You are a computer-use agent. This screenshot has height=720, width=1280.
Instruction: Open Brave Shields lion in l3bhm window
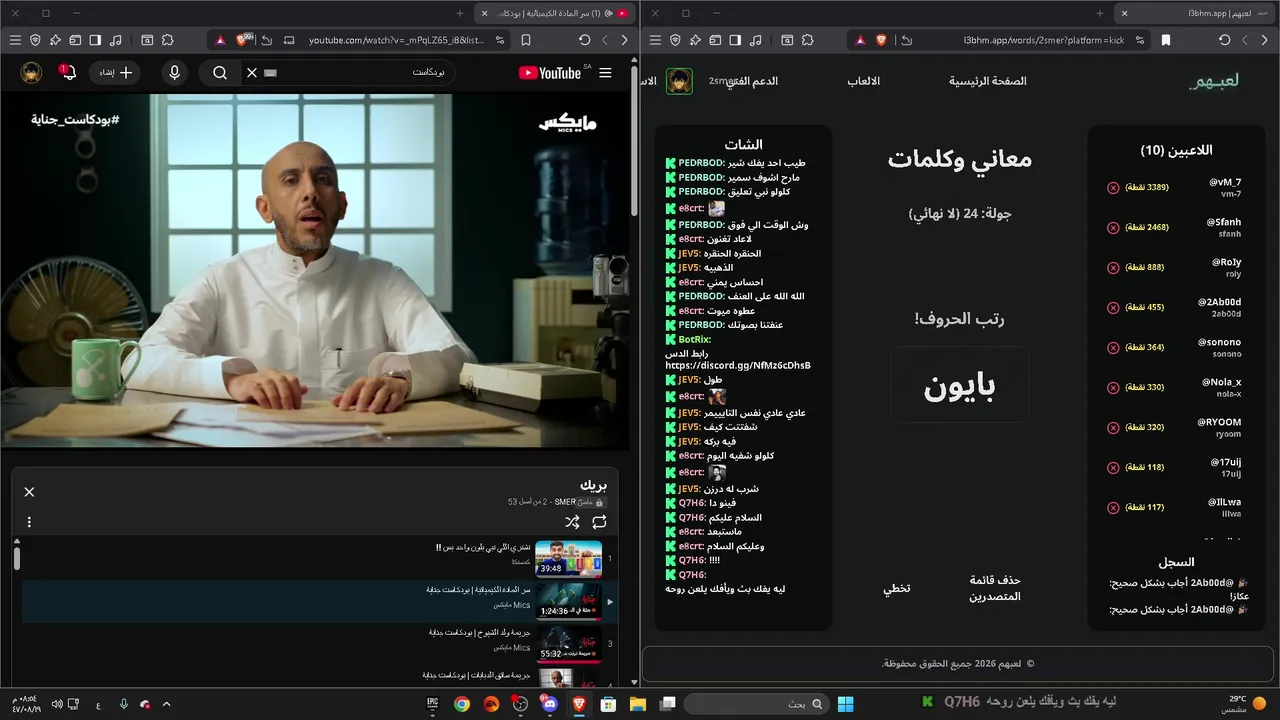[x=881, y=40]
